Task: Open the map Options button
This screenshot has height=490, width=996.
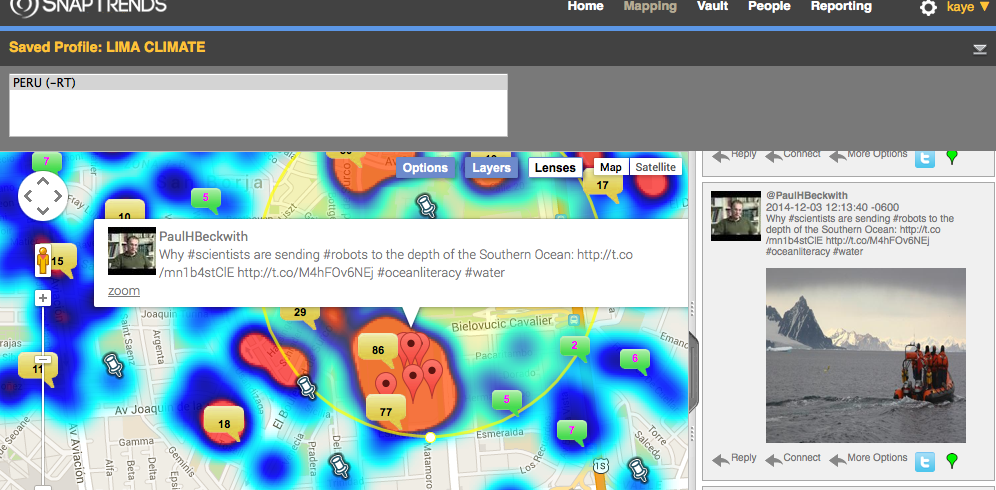Action: [425, 168]
